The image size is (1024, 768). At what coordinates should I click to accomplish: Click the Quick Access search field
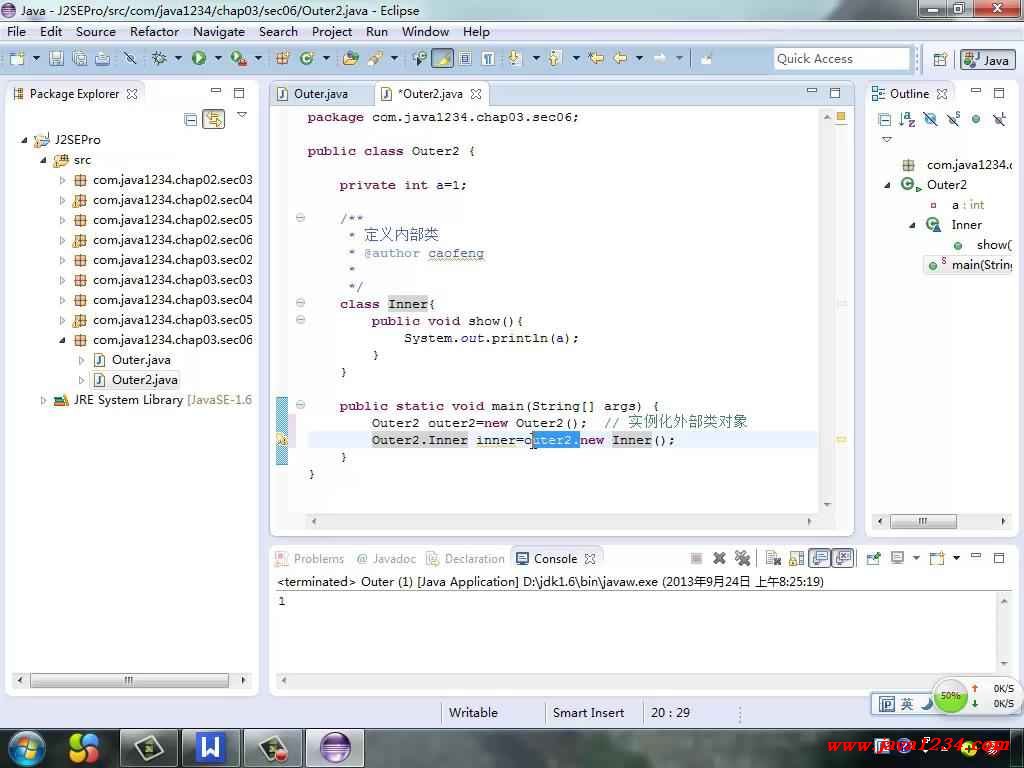pos(841,59)
